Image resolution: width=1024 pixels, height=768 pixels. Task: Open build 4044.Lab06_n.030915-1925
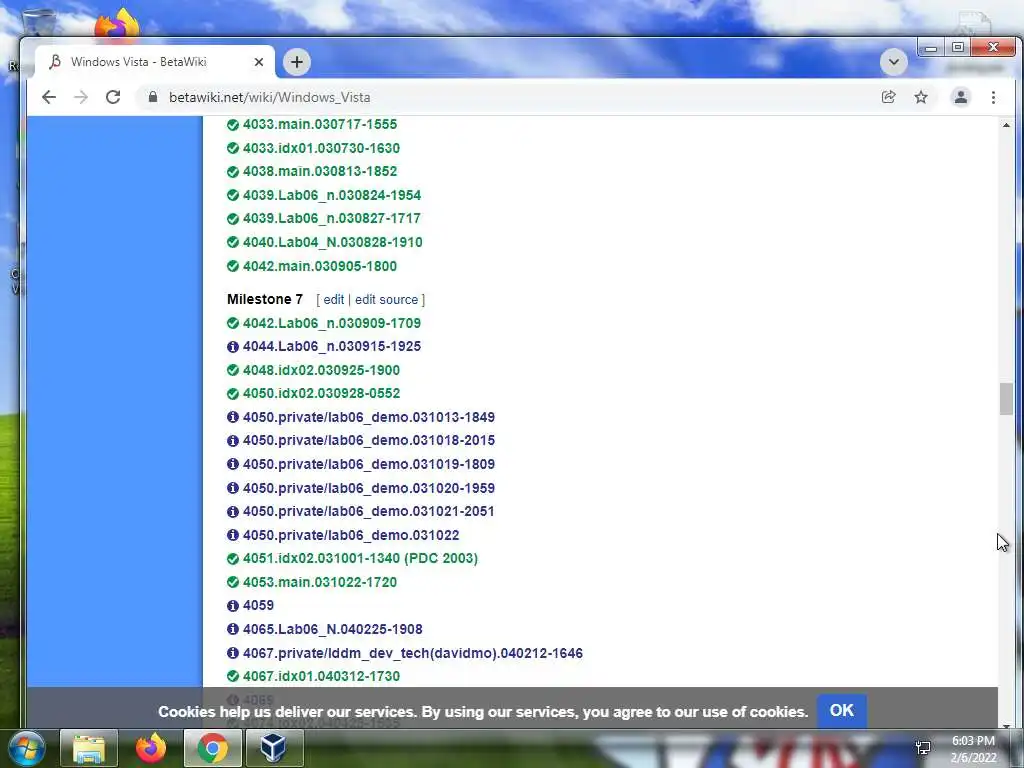coord(332,346)
